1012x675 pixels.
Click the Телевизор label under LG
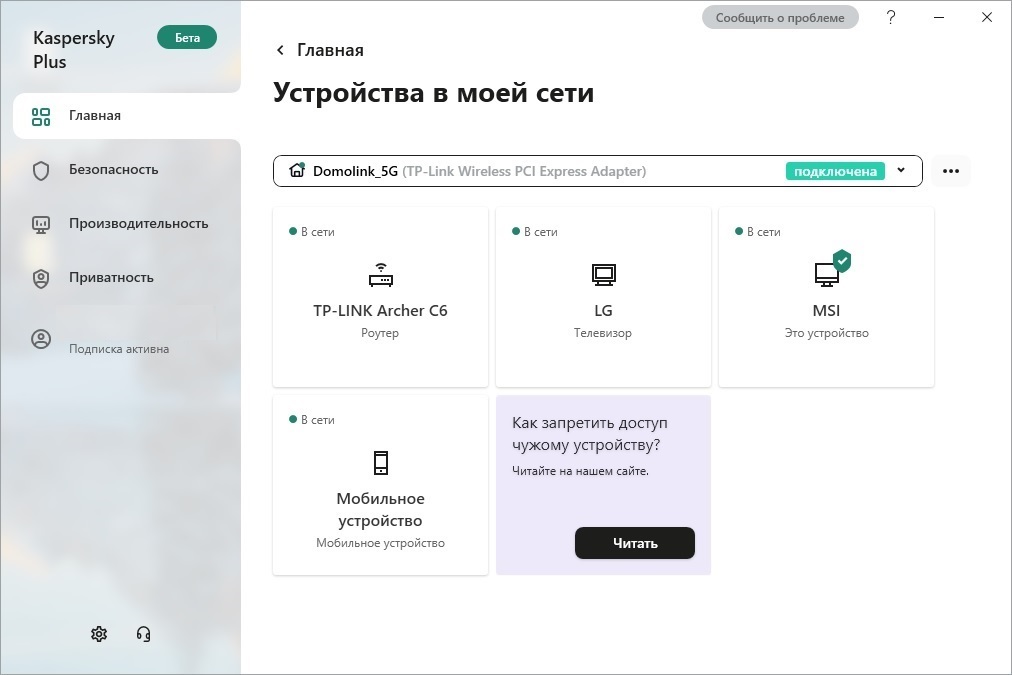tap(603, 333)
